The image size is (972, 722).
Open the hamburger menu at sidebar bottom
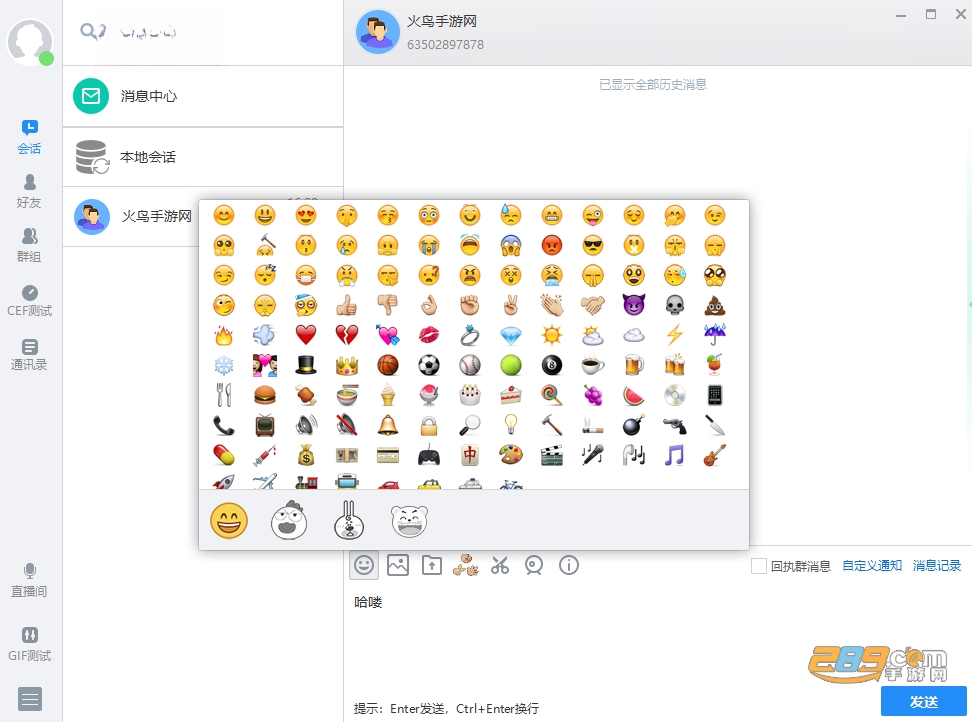pos(30,699)
